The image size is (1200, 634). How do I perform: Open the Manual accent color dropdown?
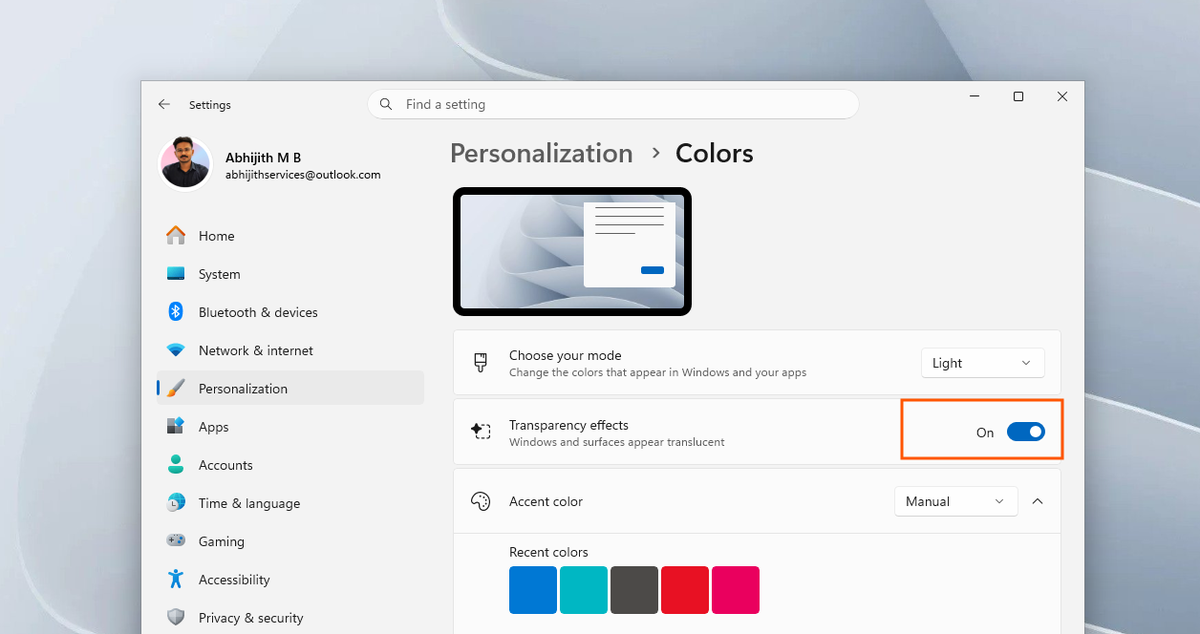956,501
